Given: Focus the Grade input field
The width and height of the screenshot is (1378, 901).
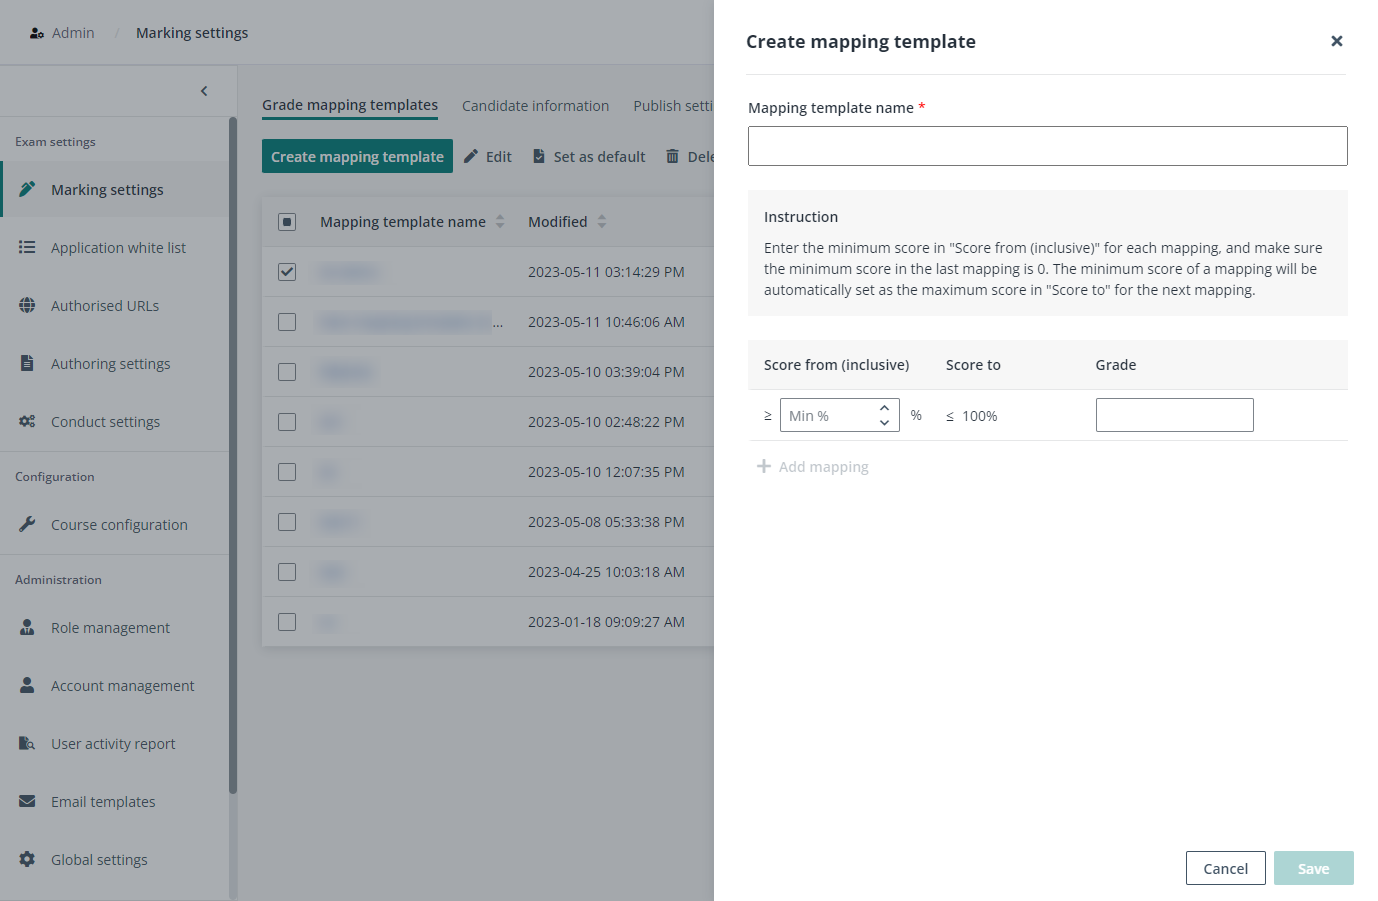Looking at the screenshot, I should point(1175,415).
